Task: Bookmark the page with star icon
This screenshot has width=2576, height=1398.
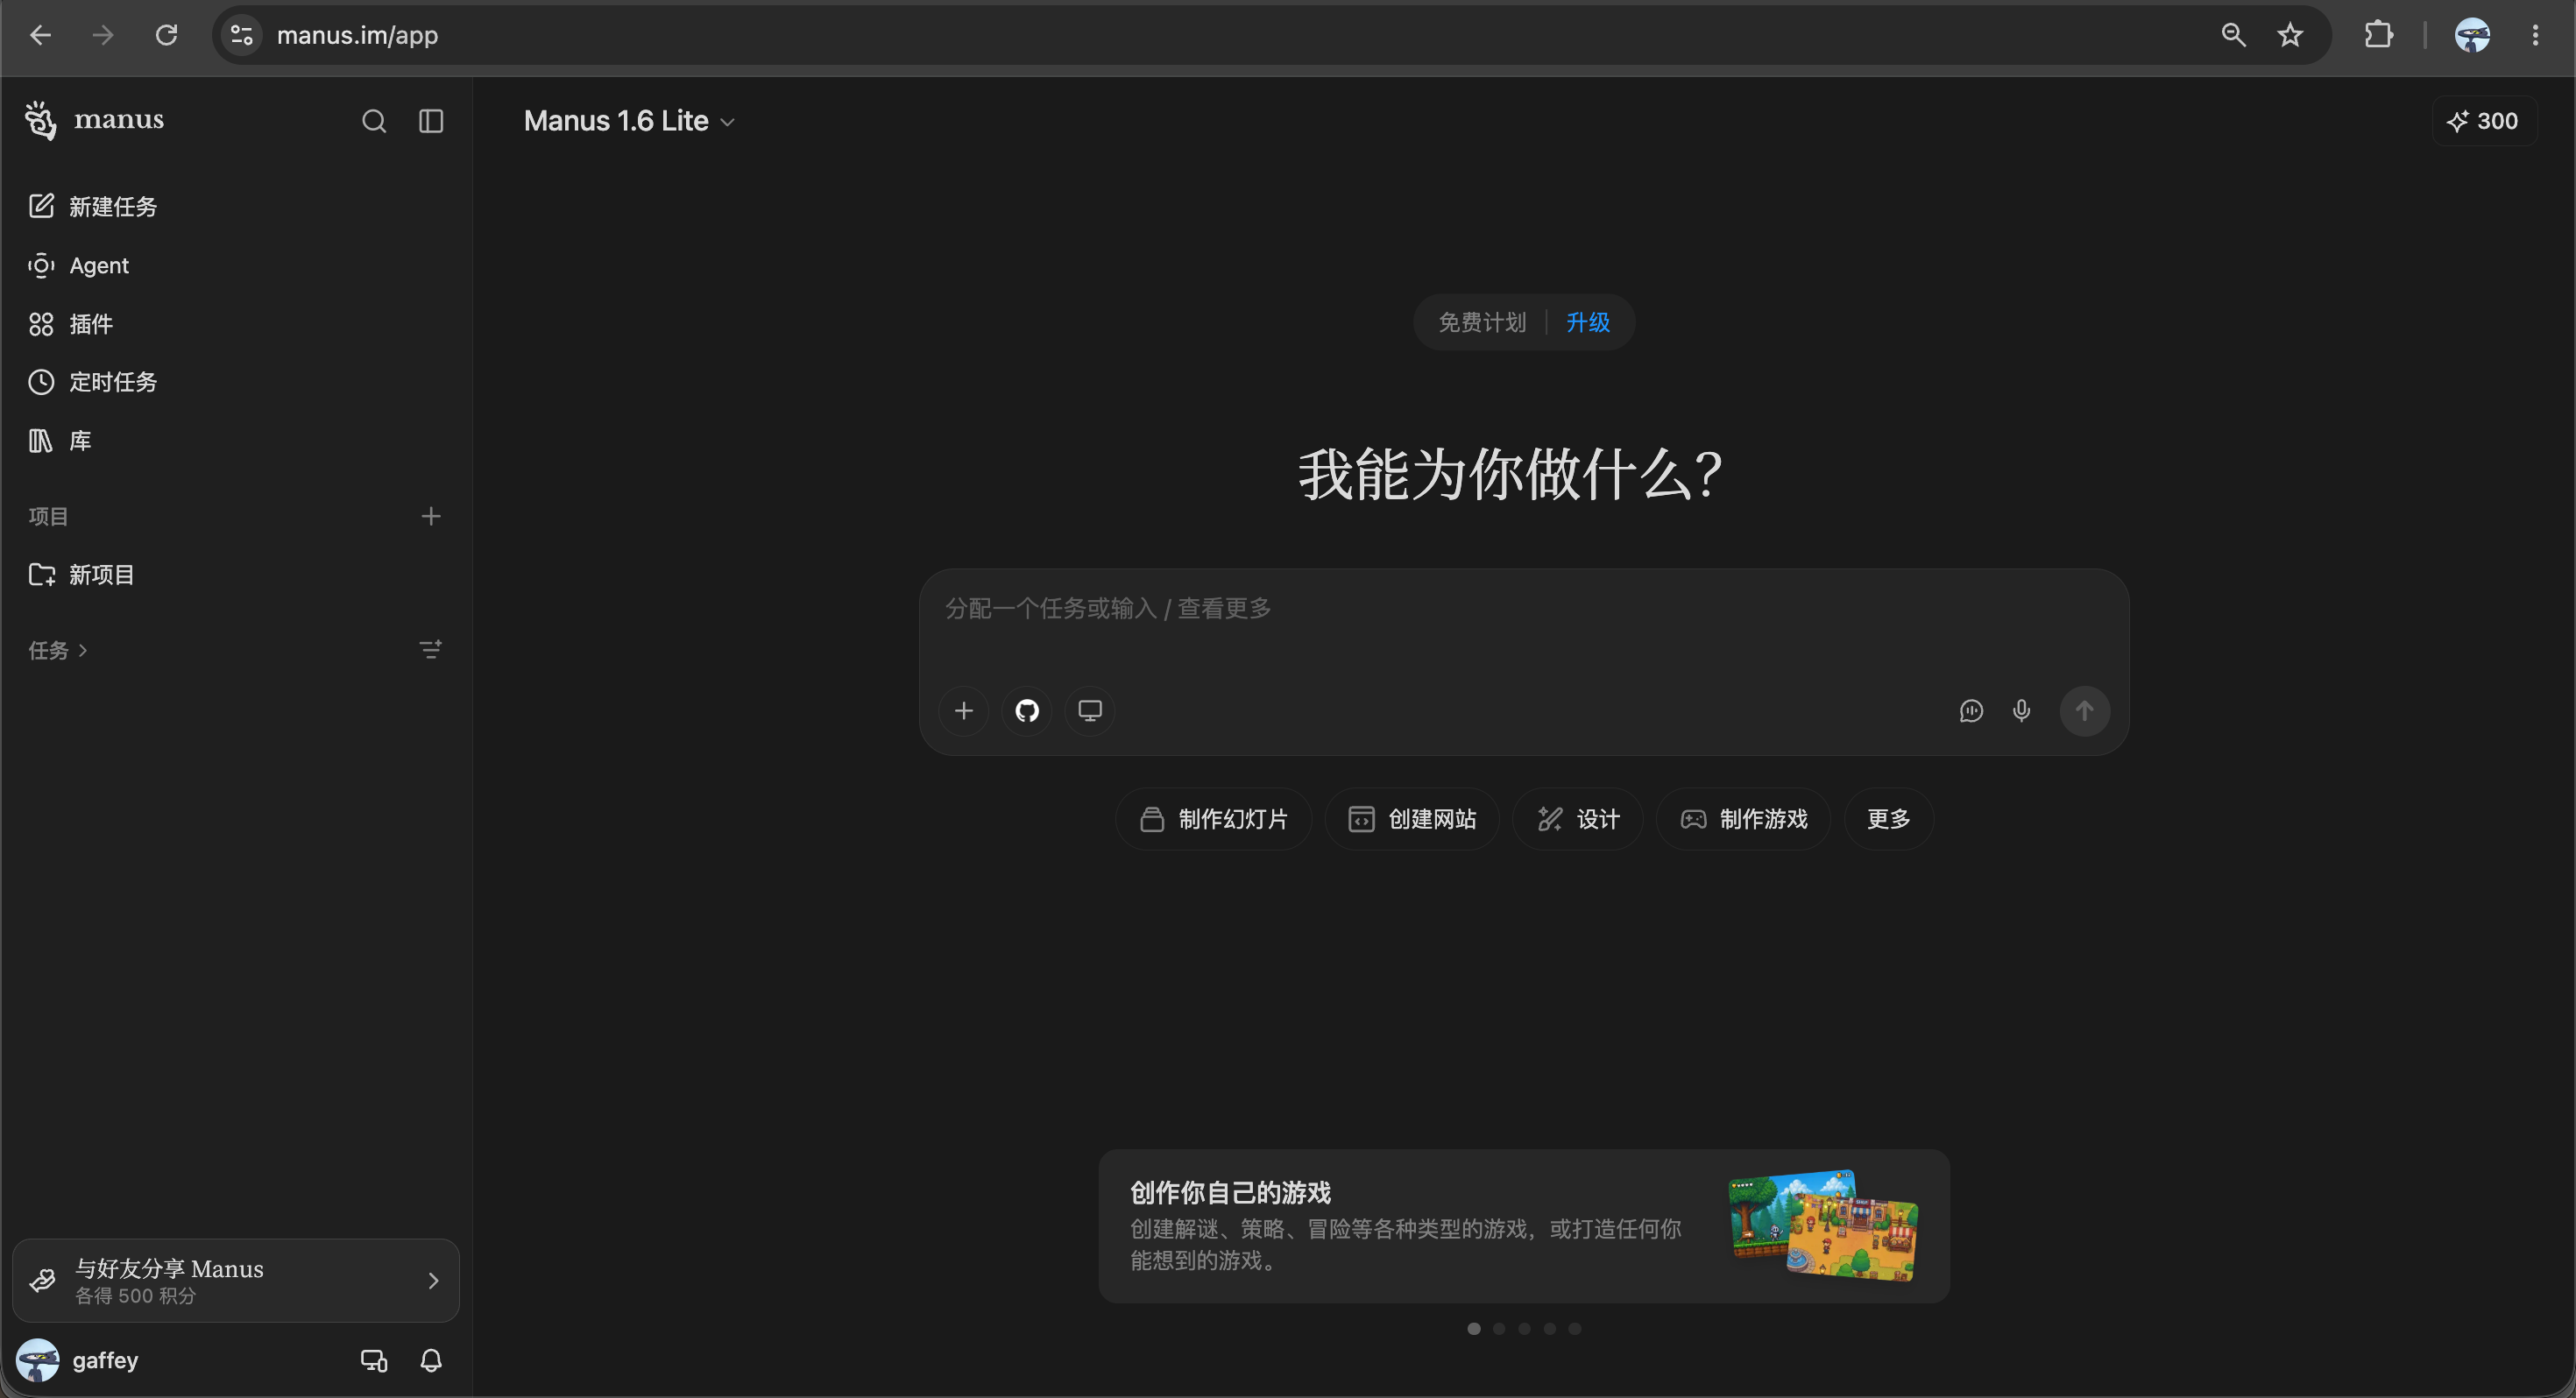Action: coord(2290,35)
